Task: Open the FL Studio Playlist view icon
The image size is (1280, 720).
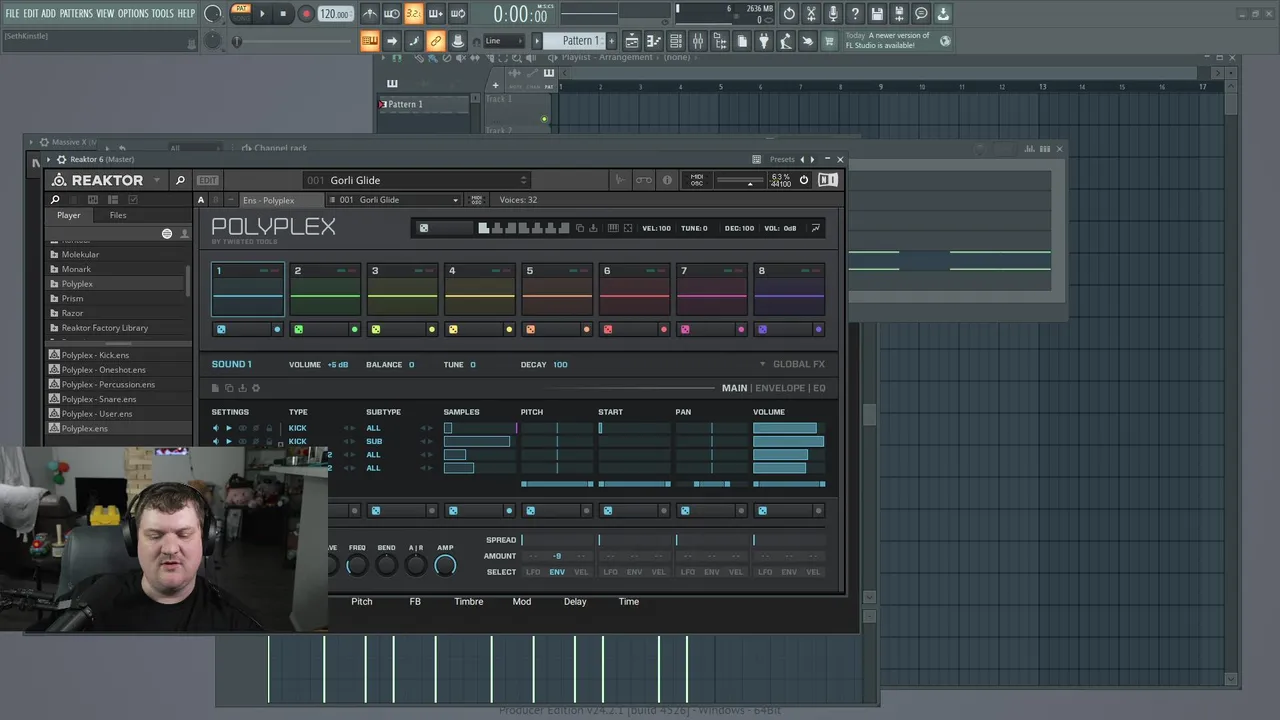Action: tap(632, 41)
